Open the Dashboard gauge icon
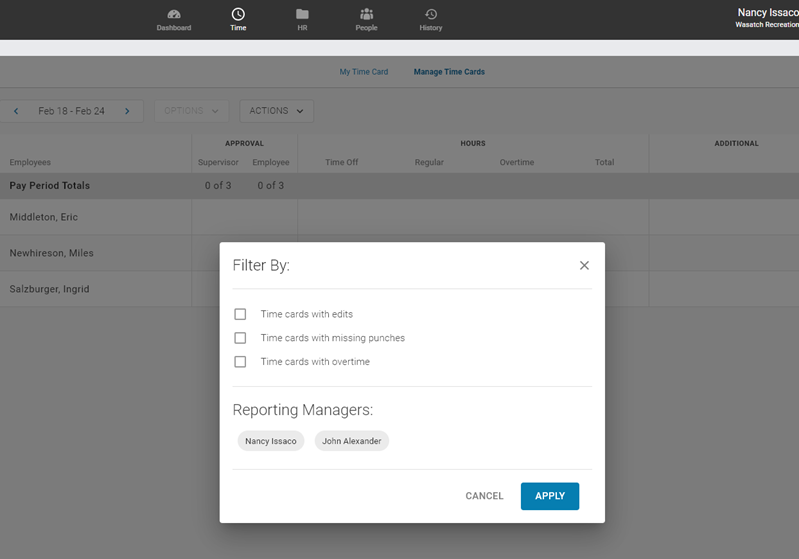 [174, 15]
